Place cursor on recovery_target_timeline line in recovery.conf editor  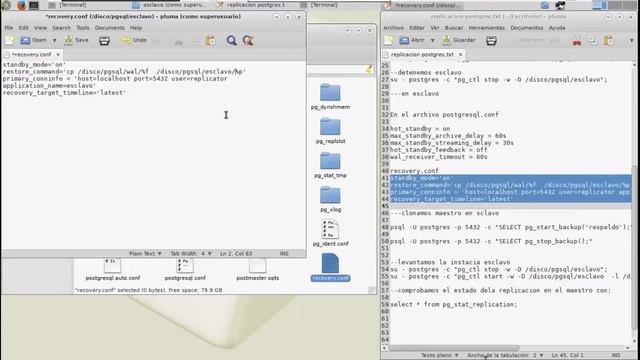click(x=64, y=93)
